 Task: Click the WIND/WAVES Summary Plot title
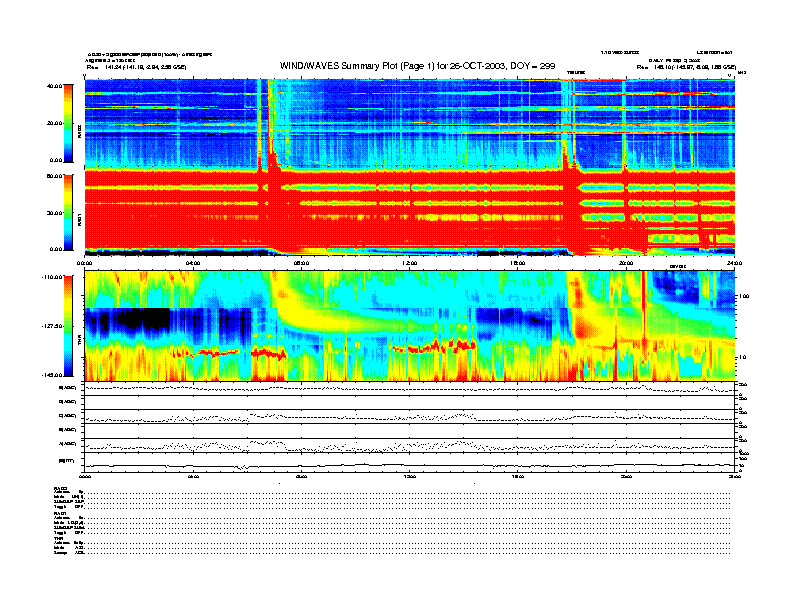click(417, 66)
